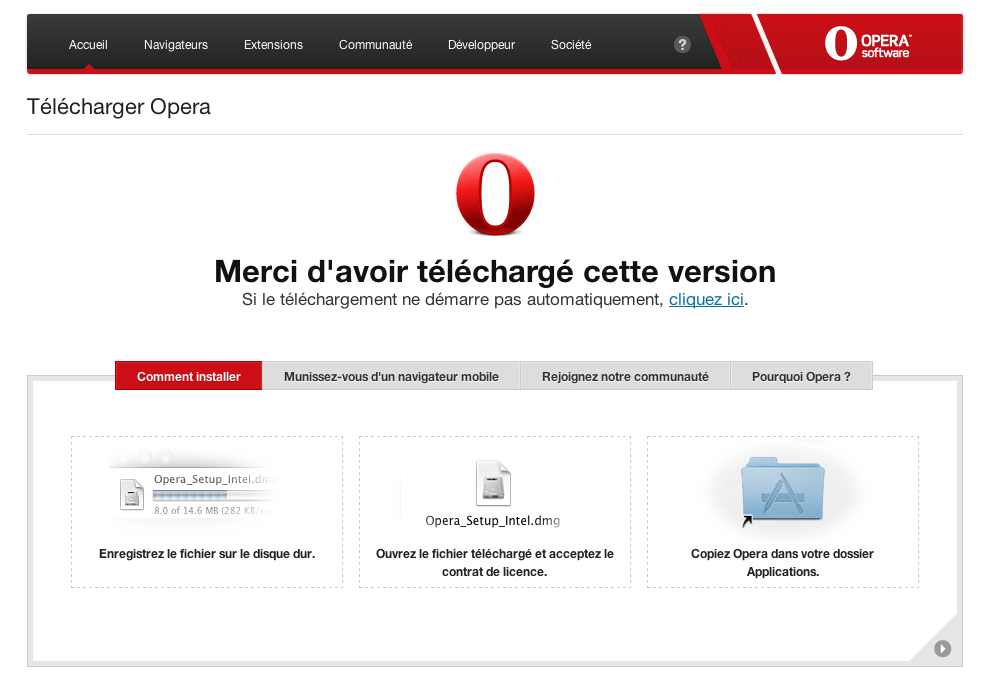
Task: Follow the cliquez ici download link
Action: [x=706, y=300]
